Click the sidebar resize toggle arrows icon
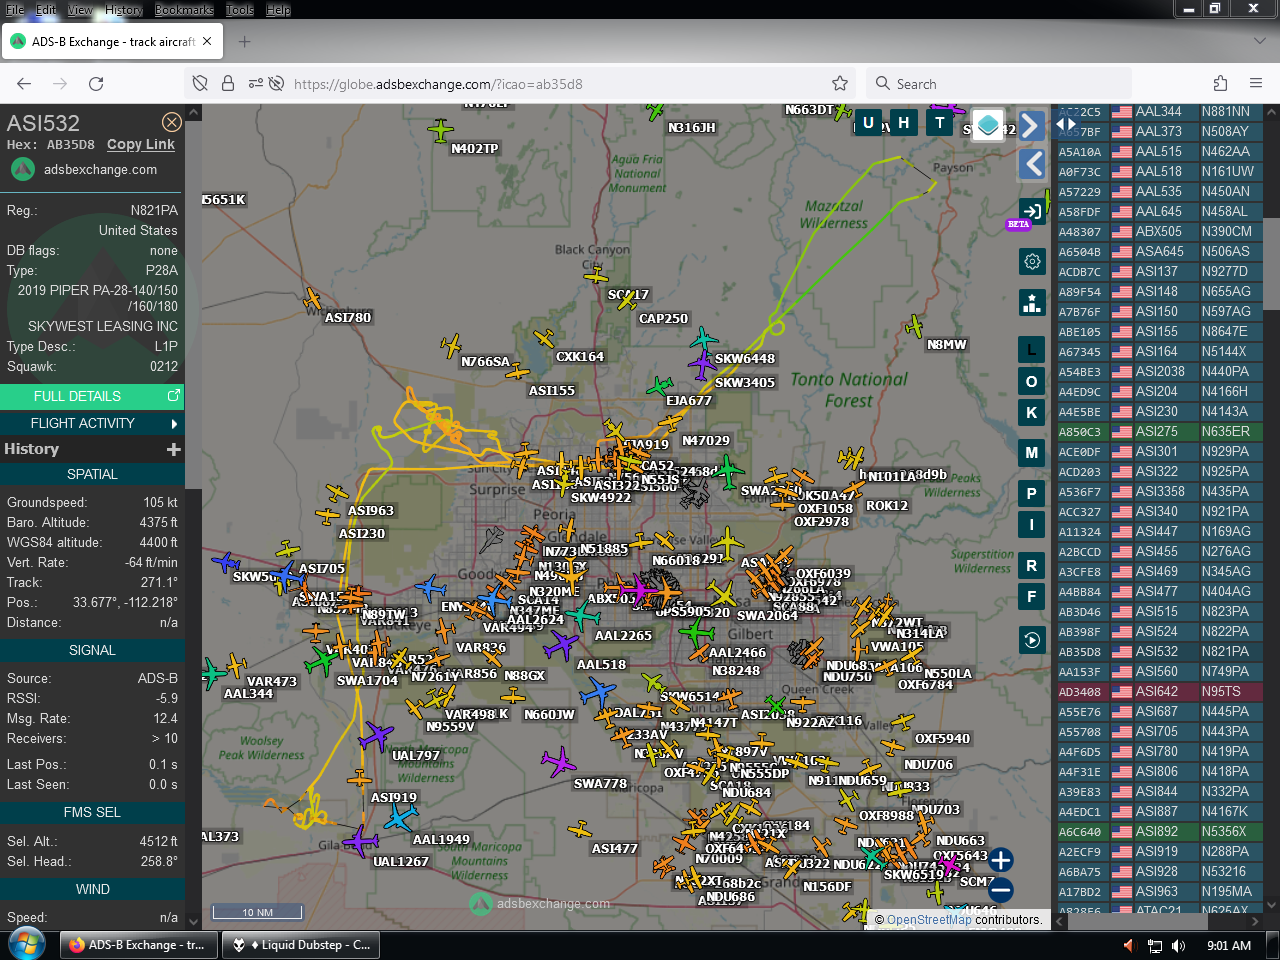The width and height of the screenshot is (1280, 960). (x=1066, y=124)
